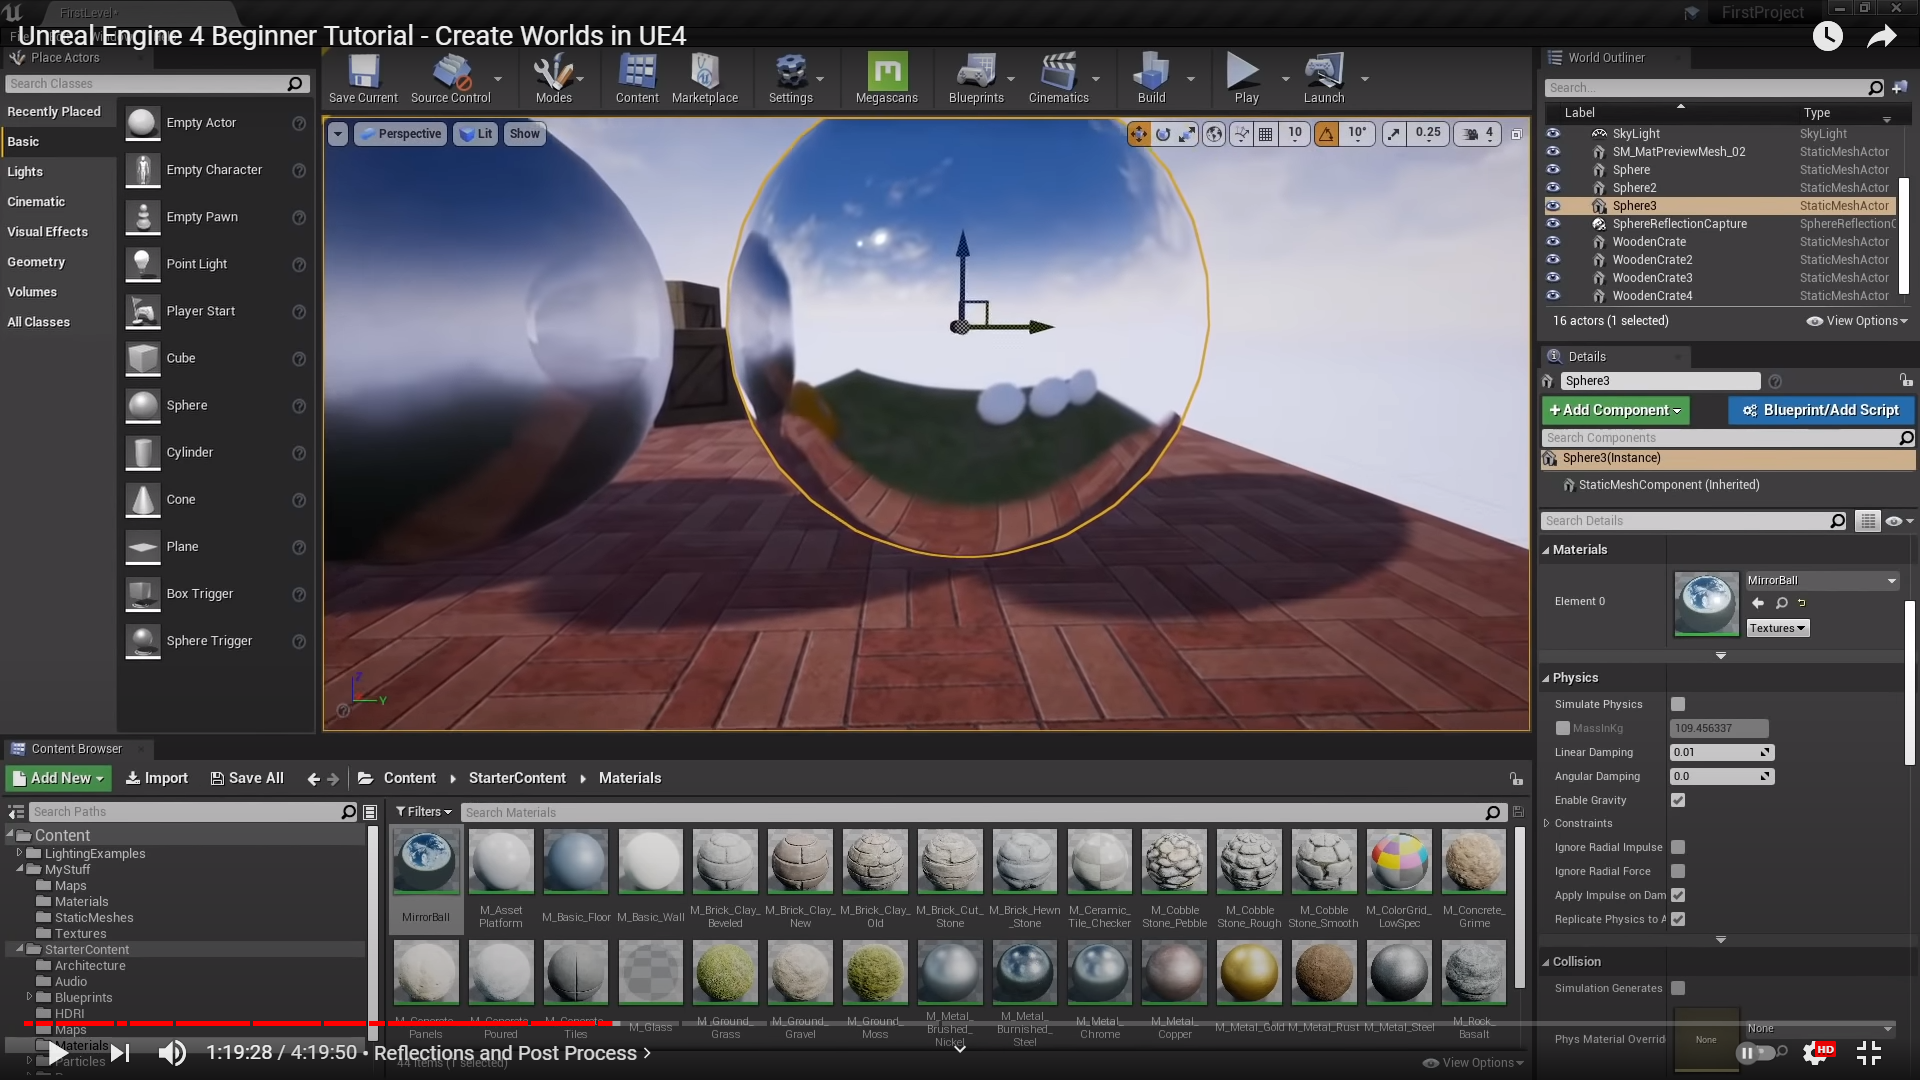This screenshot has height=1080, width=1920.
Task: Hide SkyLight using its eye icon
Action: 1553,133
